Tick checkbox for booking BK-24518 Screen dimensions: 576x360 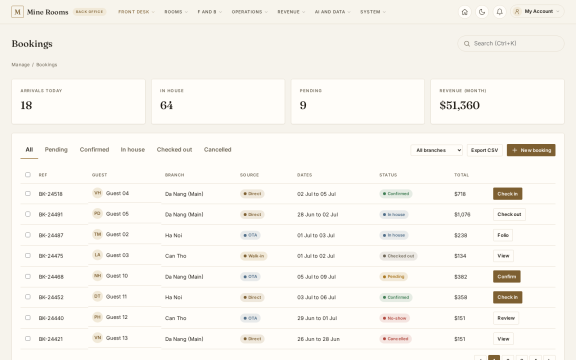28,193
